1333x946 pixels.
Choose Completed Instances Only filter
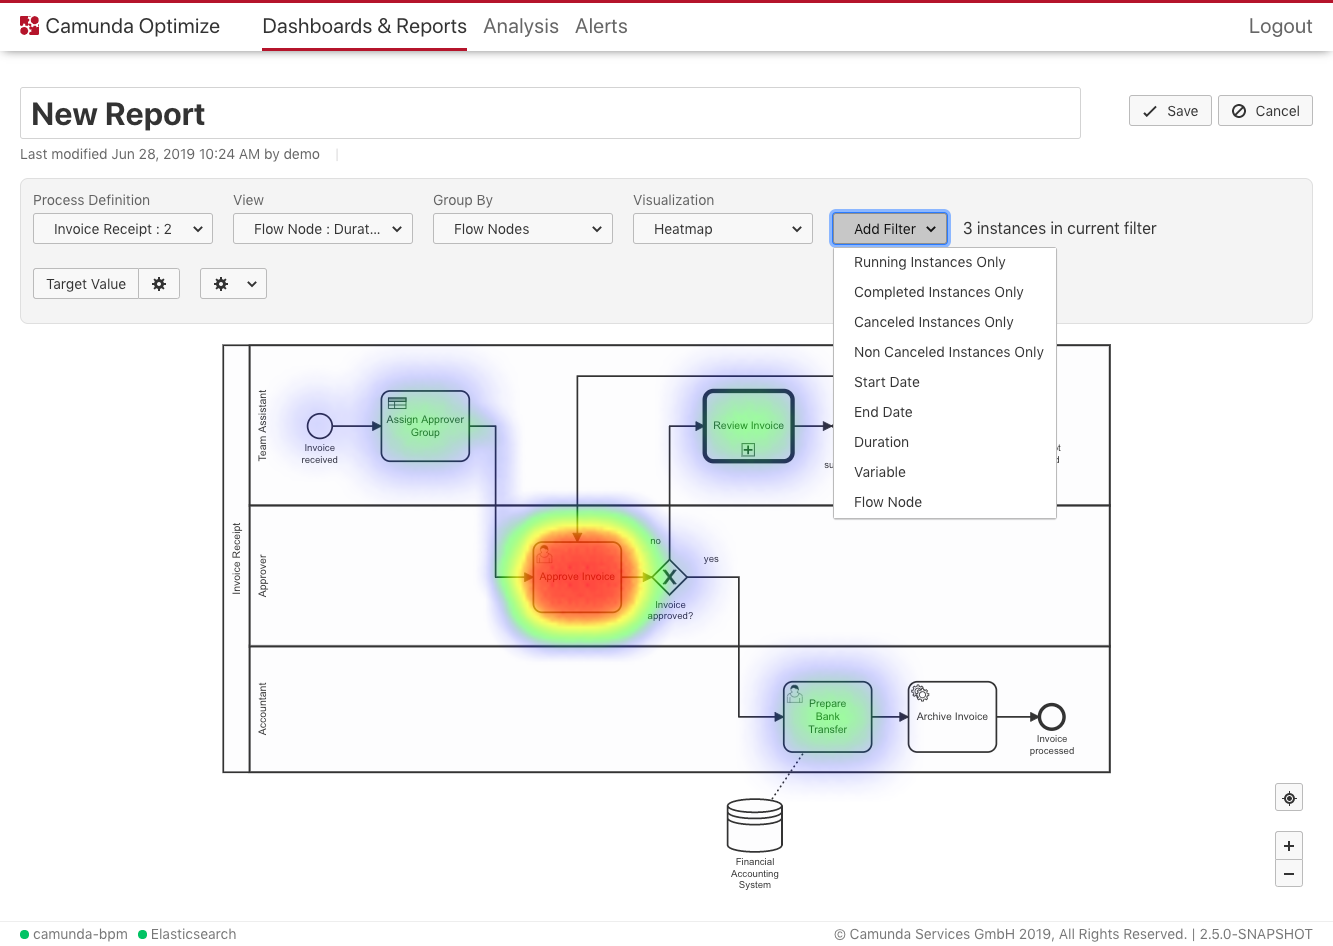[945, 292]
